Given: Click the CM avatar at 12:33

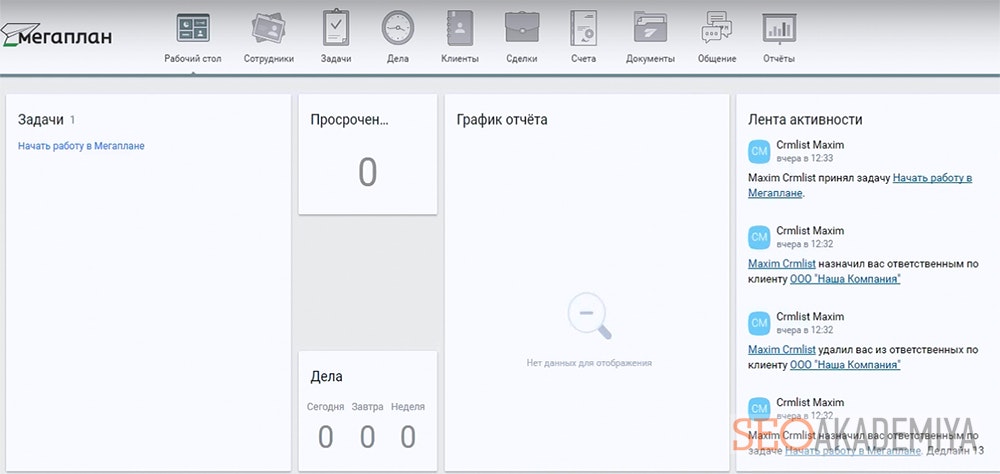Looking at the screenshot, I should (759, 151).
